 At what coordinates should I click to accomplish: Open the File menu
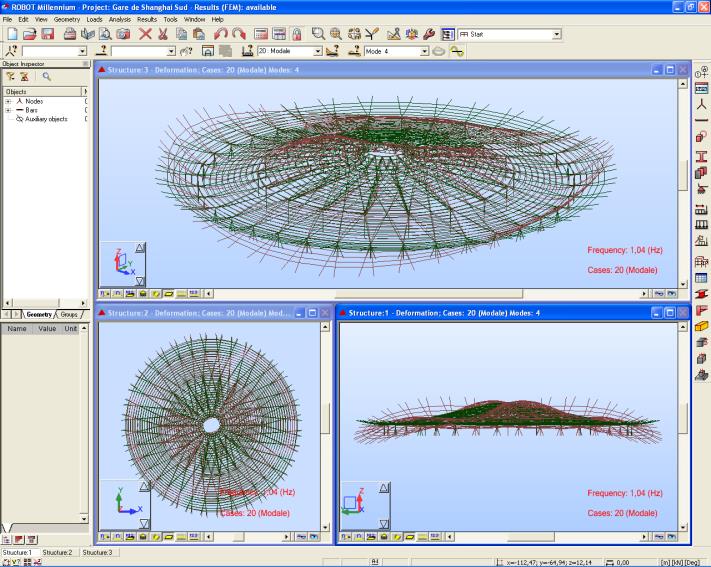point(7,20)
